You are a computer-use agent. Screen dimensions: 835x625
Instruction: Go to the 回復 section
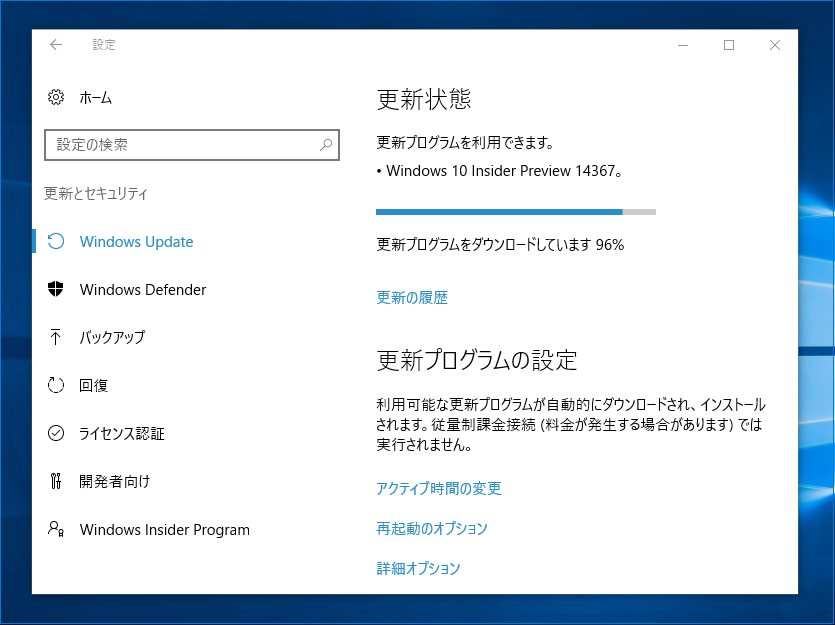94,385
